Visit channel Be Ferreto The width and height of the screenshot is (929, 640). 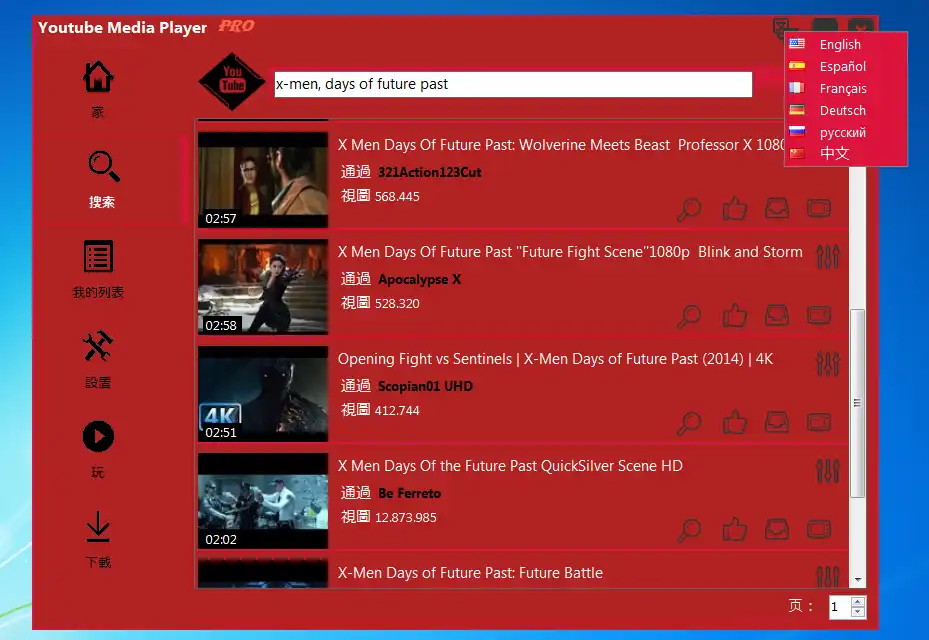[x=409, y=493]
